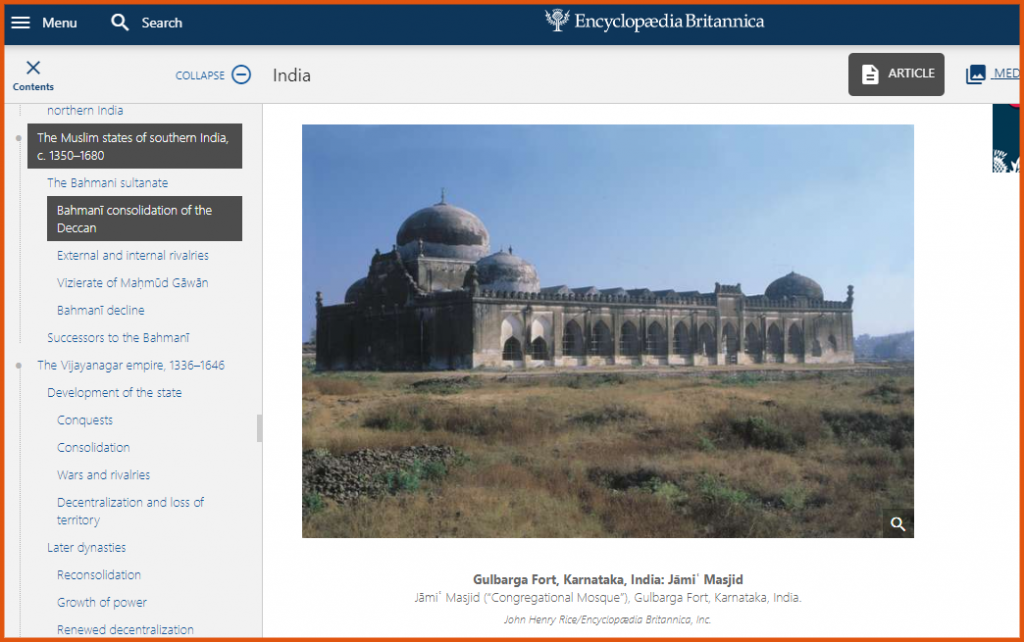Go to Conquests section
The width and height of the screenshot is (1024, 642).
[85, 420]
